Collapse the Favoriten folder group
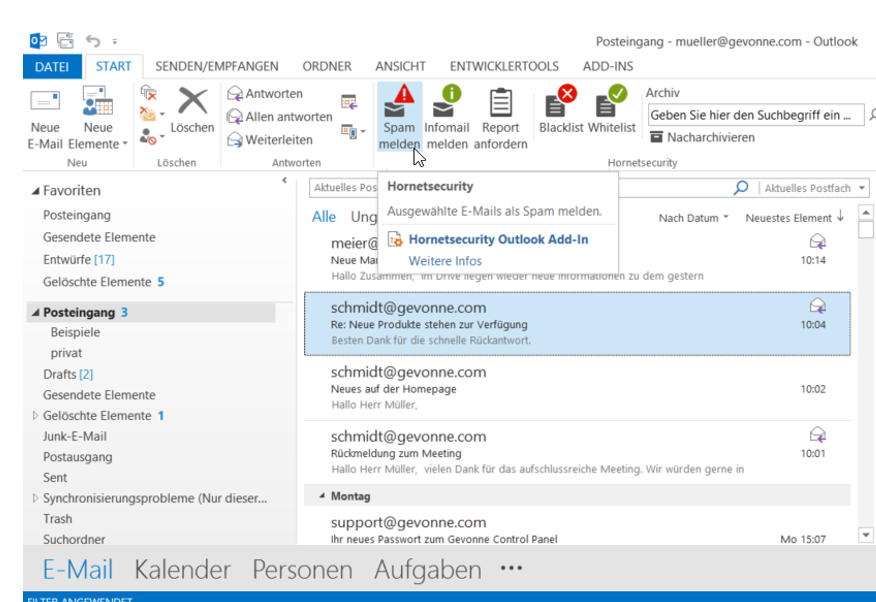This screenshot has width=876, height=602. tap(37, 191)
